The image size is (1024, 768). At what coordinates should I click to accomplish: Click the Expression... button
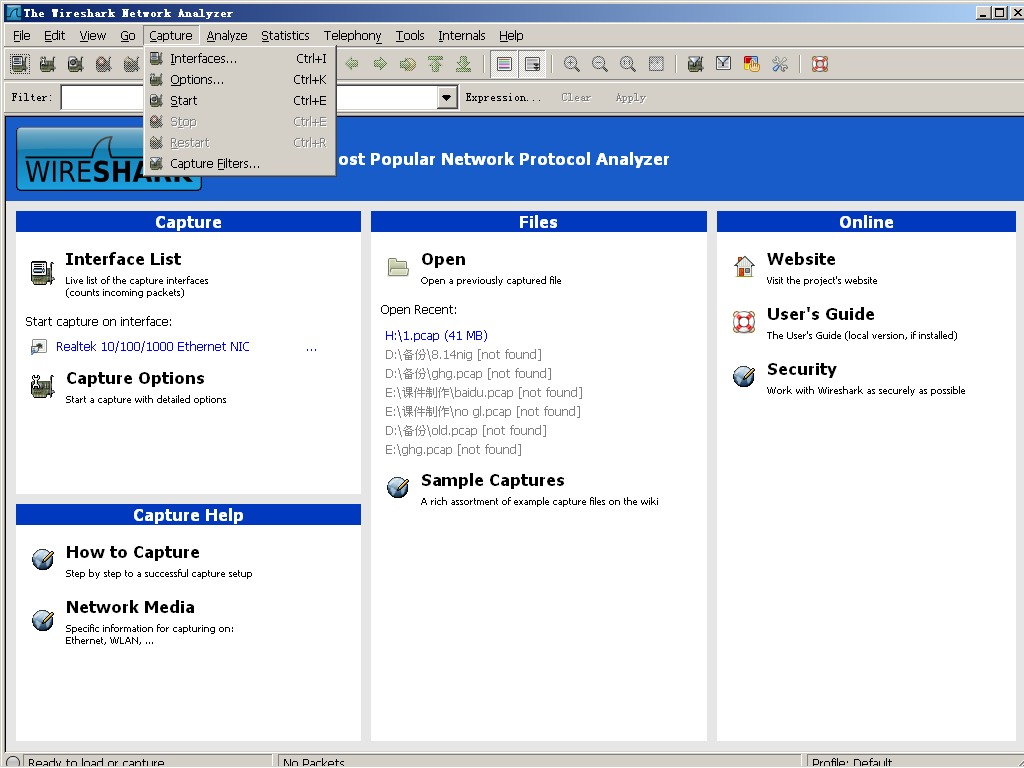click(x=503, y=98)
